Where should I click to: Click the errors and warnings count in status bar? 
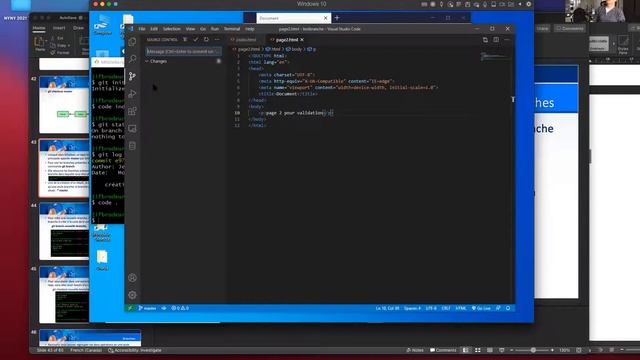(x=180, y=308)
